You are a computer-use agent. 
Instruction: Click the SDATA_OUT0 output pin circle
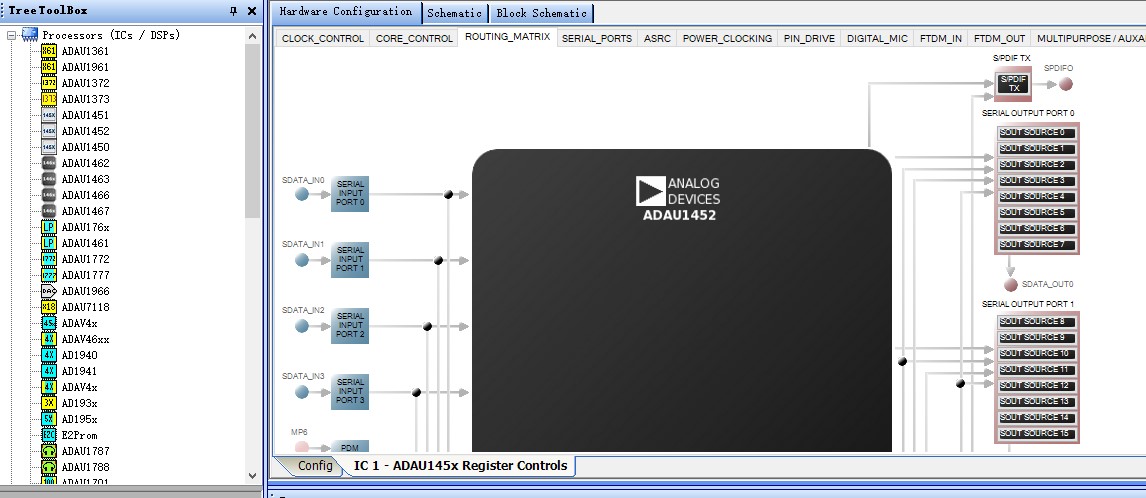(x=1011, y=284)
